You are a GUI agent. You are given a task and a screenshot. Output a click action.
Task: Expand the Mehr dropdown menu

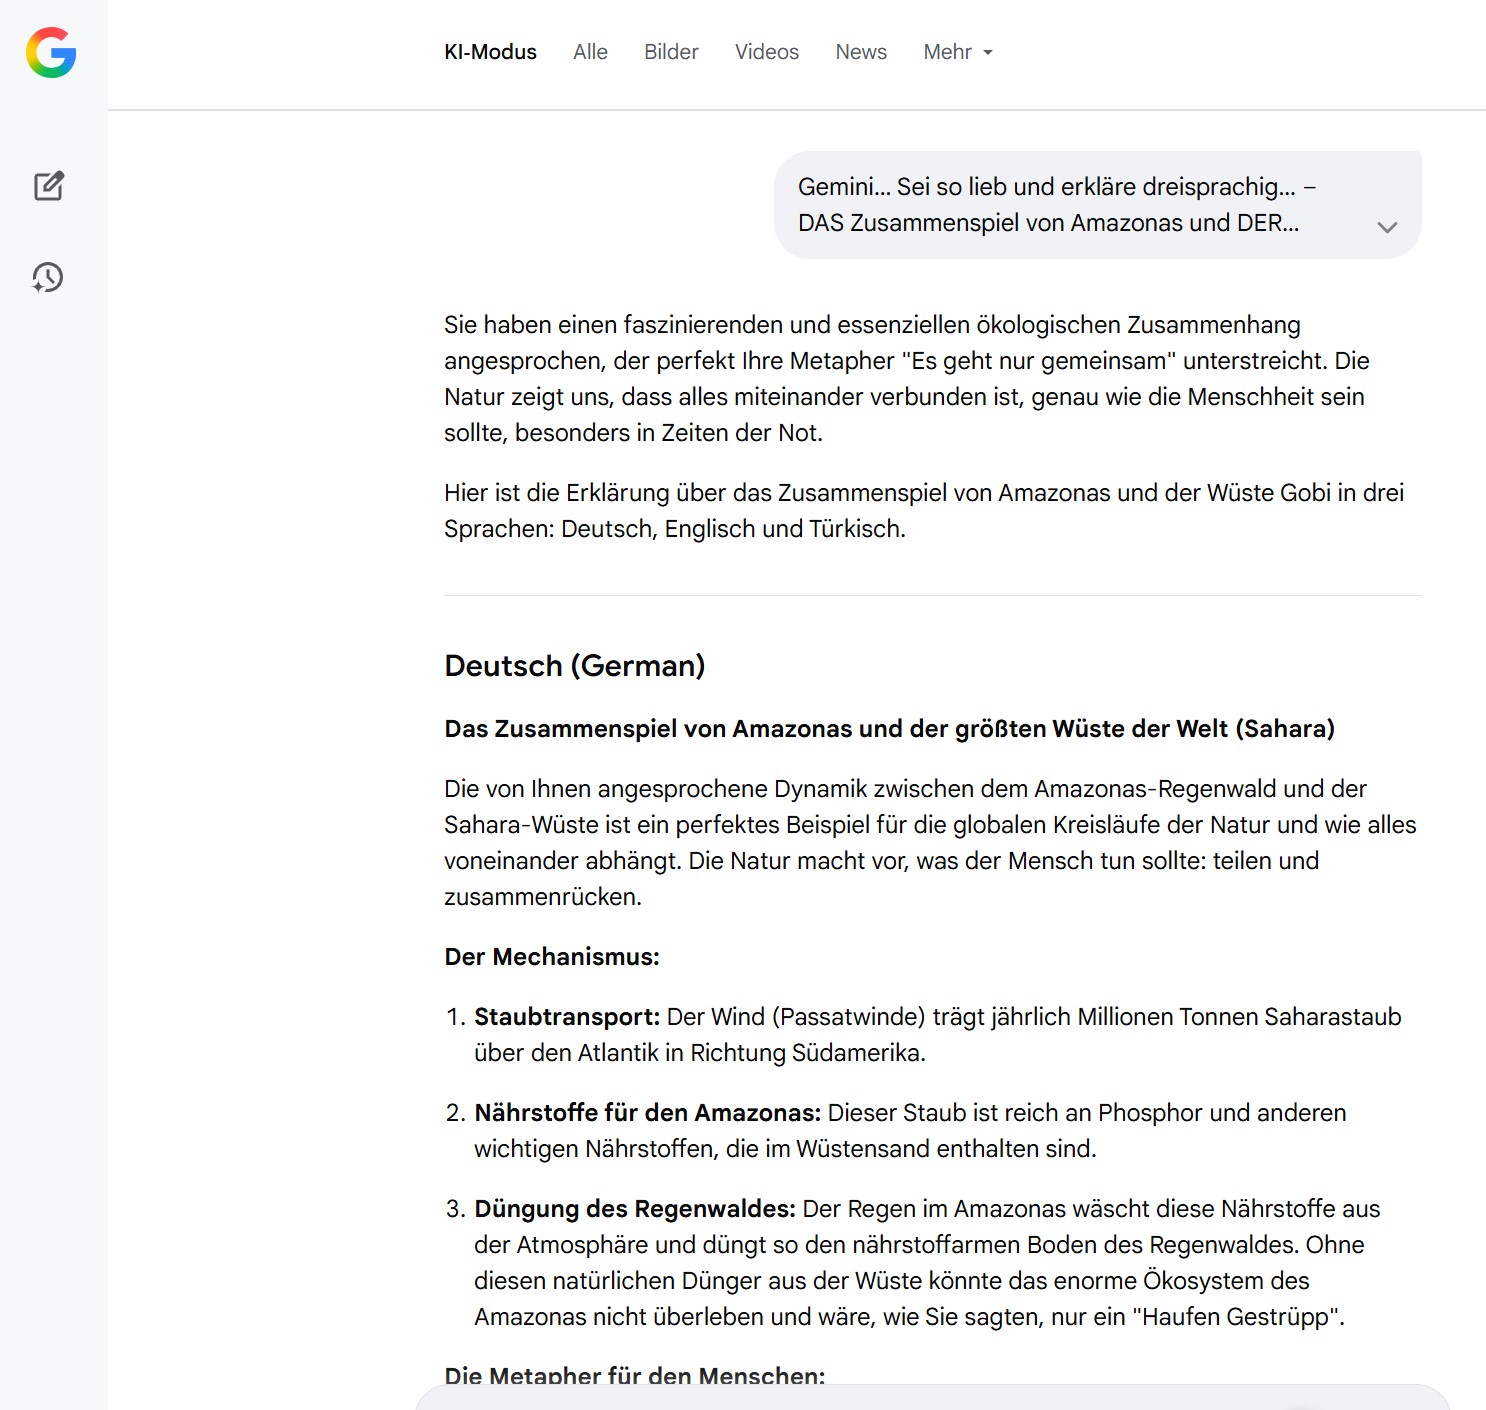957,52
